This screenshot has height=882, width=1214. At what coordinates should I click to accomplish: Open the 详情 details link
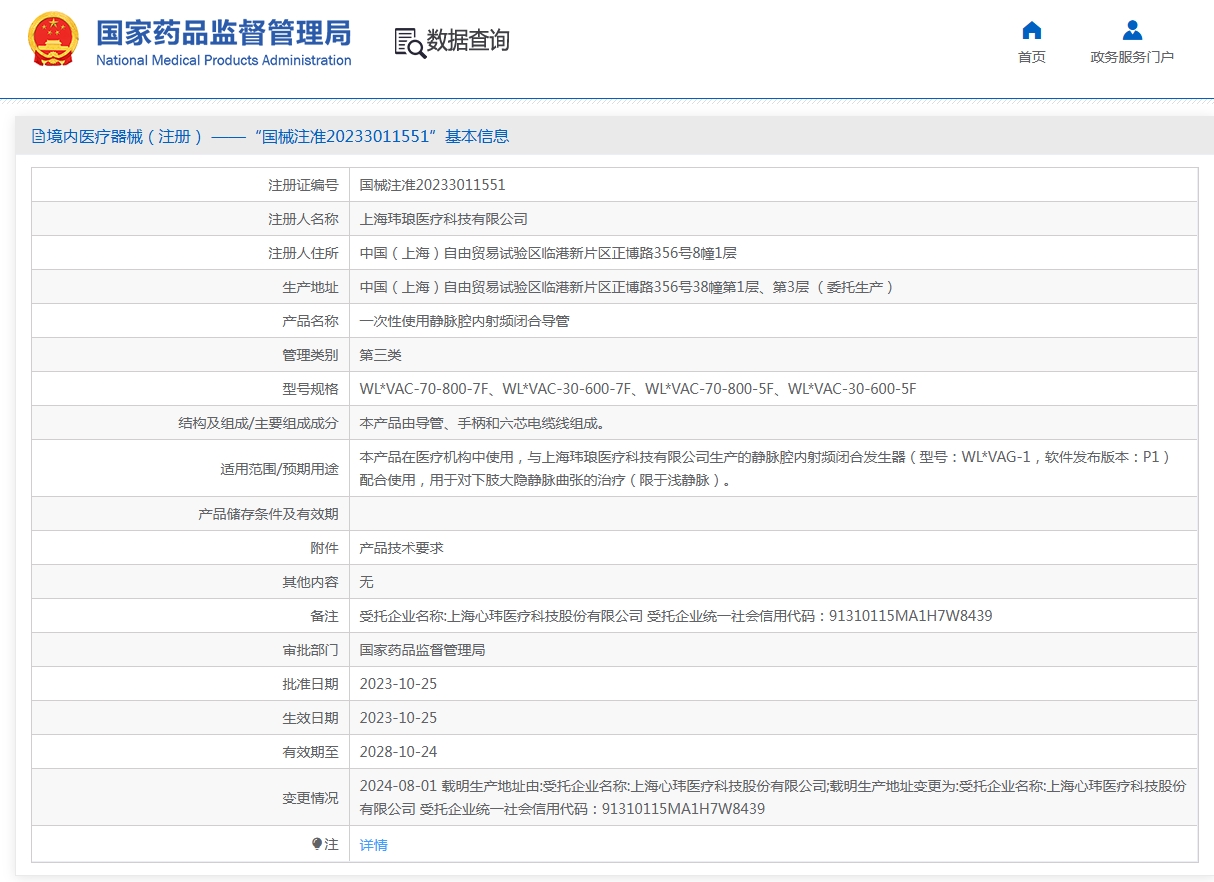pos(374,845)
